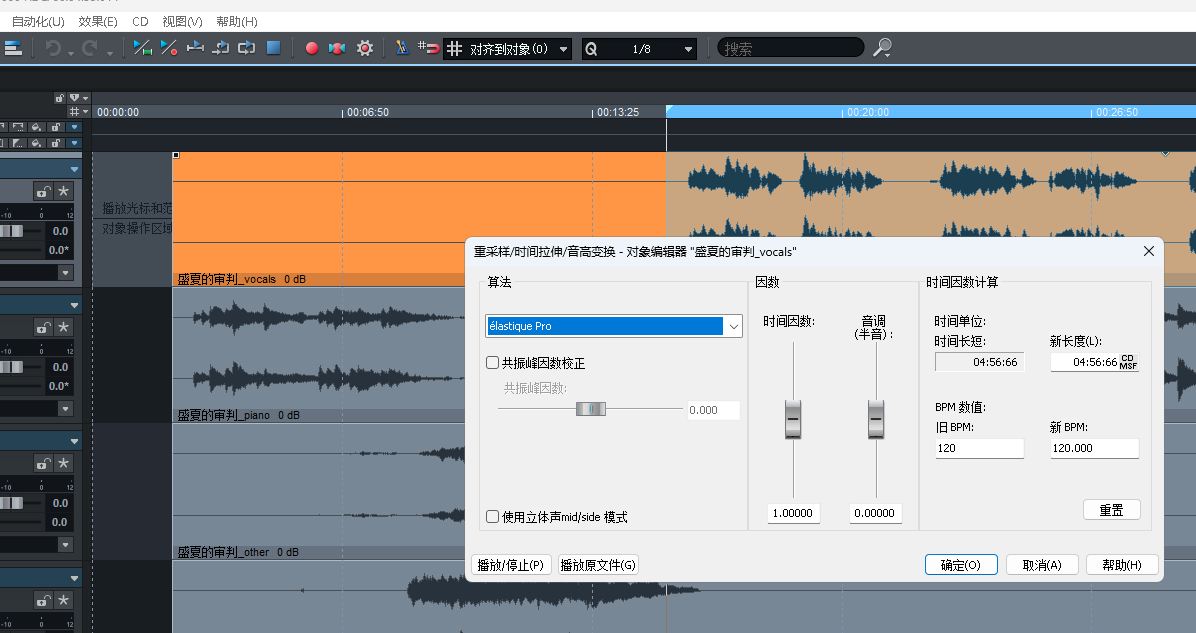Screen dimensions: 1196x633
Task: Collapse the other track header arrow
Action: [x=74, y=441]
